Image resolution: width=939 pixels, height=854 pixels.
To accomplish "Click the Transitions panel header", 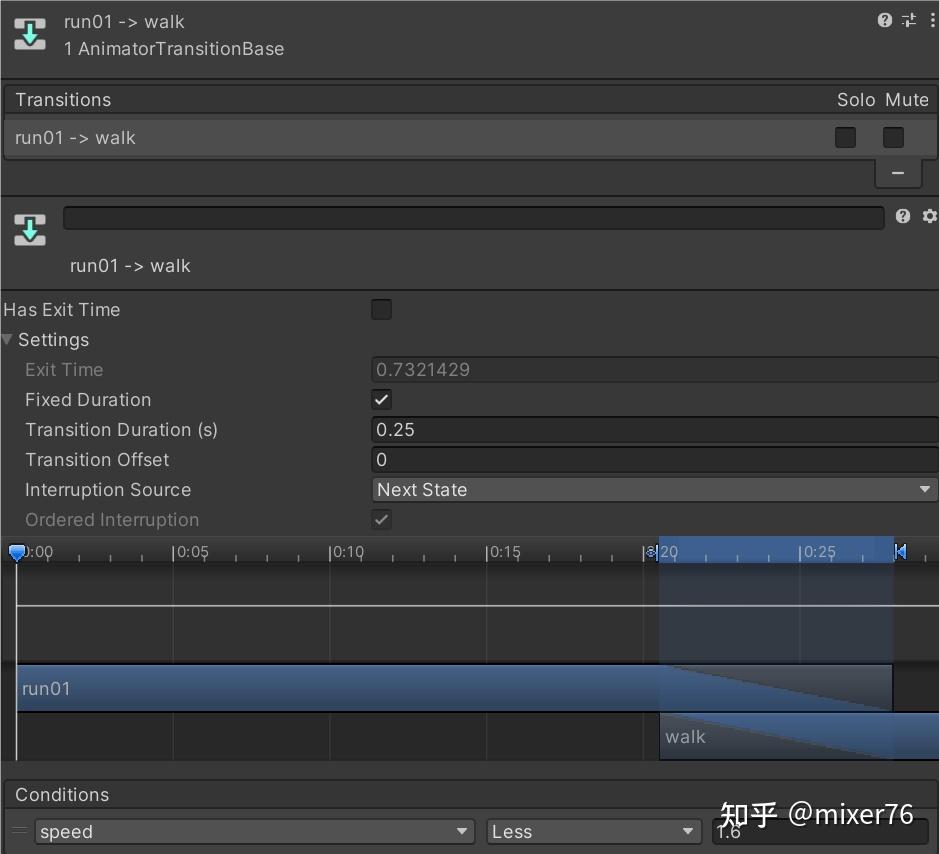I will click(62, 99).
